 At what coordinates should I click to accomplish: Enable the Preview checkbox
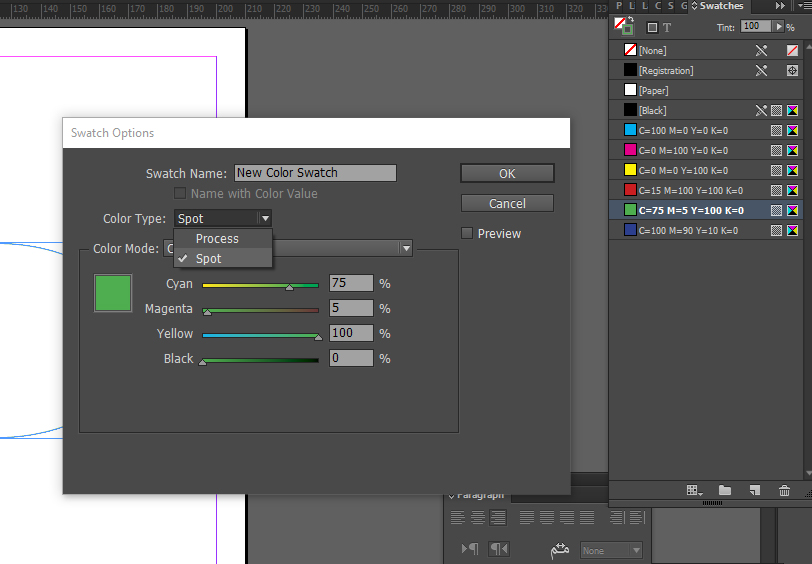pyautogui.click(x=467, y=234)
